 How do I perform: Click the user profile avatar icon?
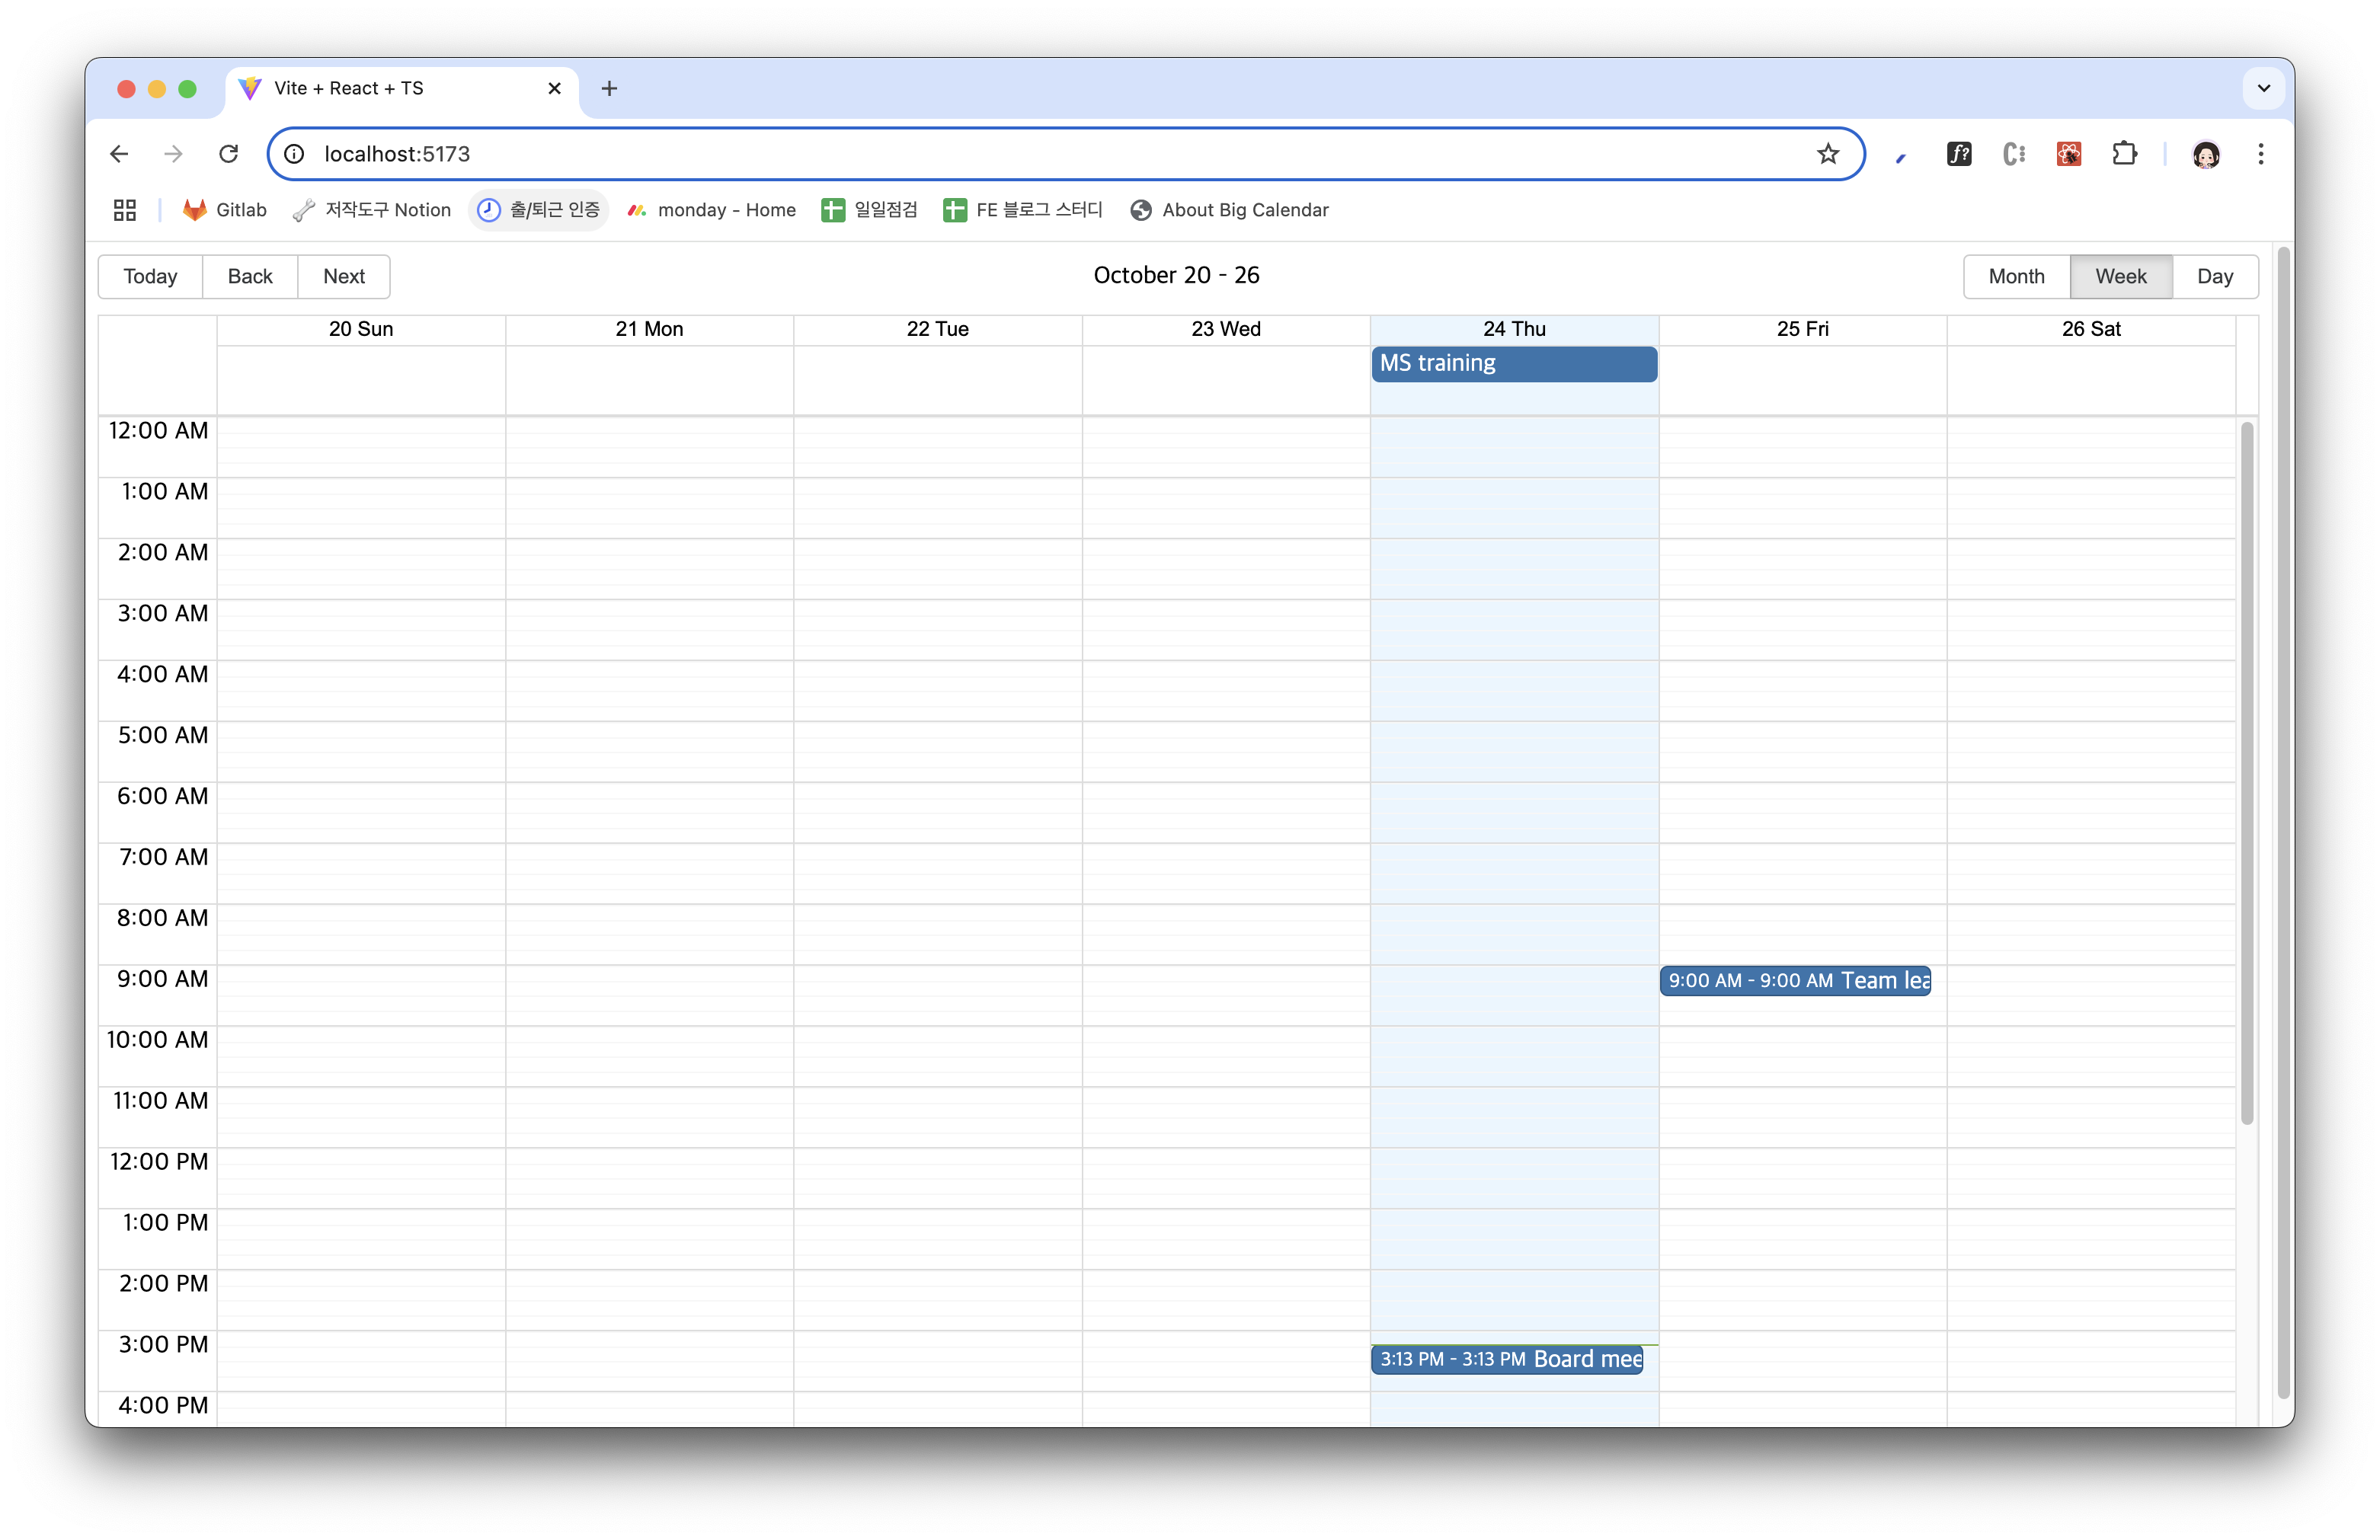2206,154
